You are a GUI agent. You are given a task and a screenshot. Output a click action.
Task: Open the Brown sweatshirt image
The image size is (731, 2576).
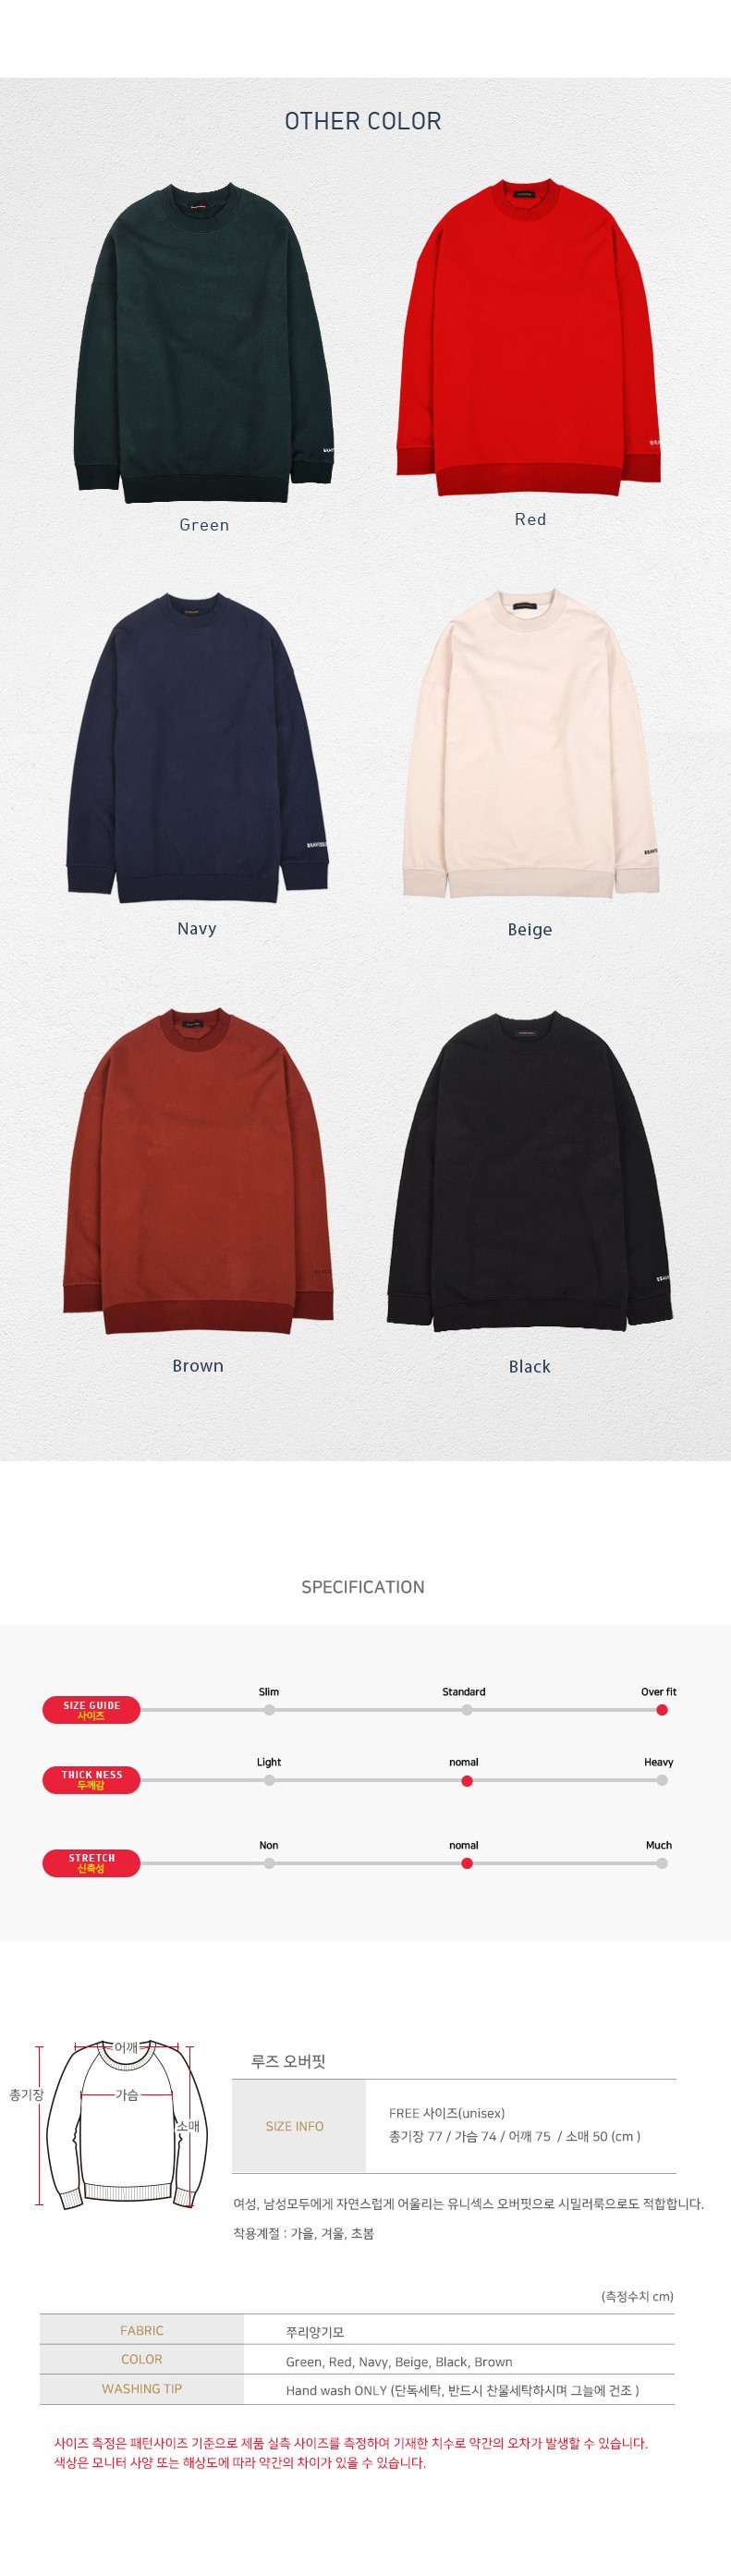pyautogui.click(x=198, y=1171)
